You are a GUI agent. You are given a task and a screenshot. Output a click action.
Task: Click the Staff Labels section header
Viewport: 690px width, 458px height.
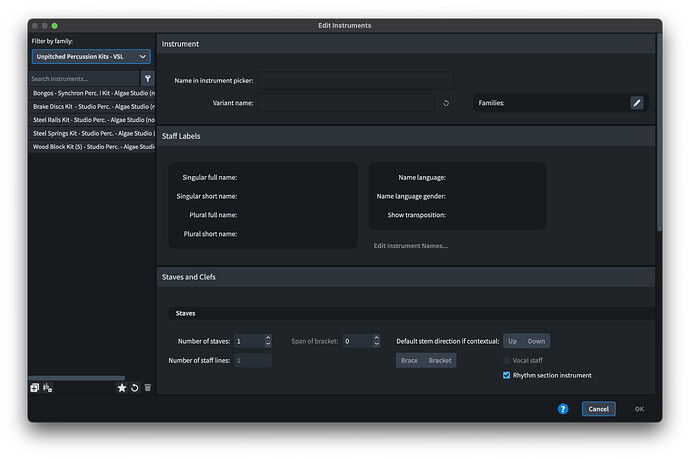tap(406, 136)
